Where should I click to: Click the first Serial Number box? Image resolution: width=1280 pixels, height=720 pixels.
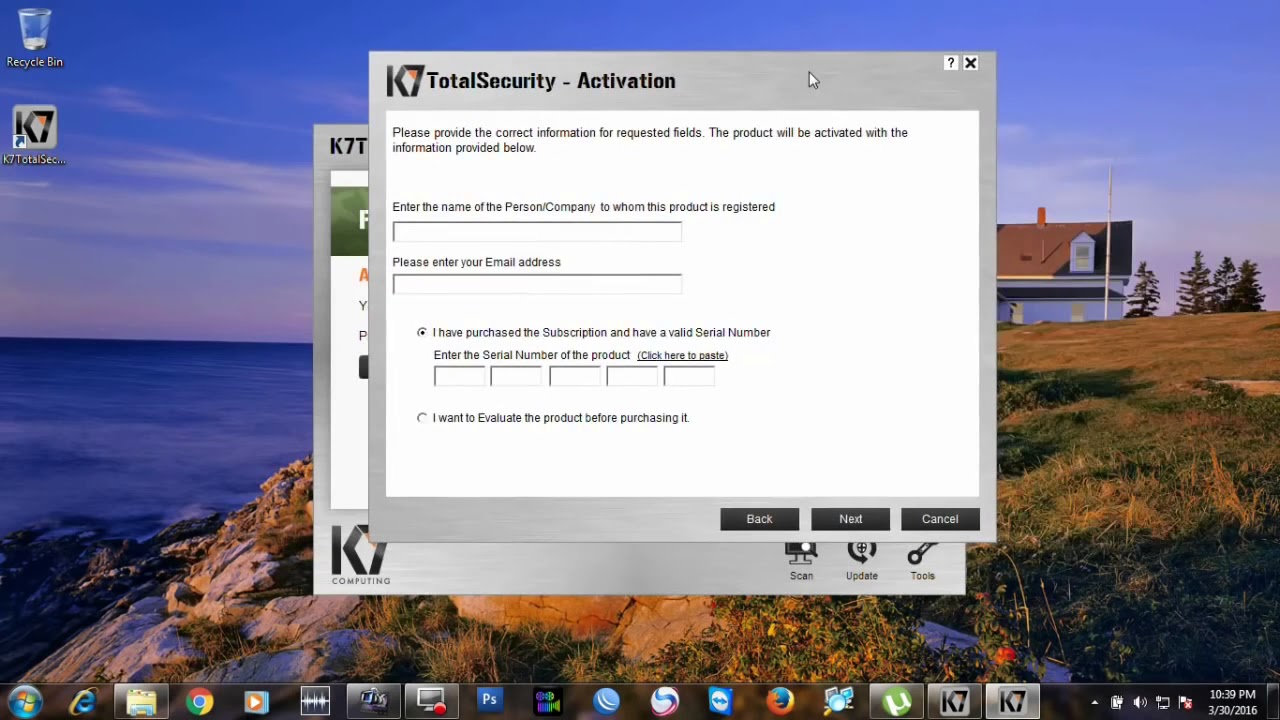[459, 376]
